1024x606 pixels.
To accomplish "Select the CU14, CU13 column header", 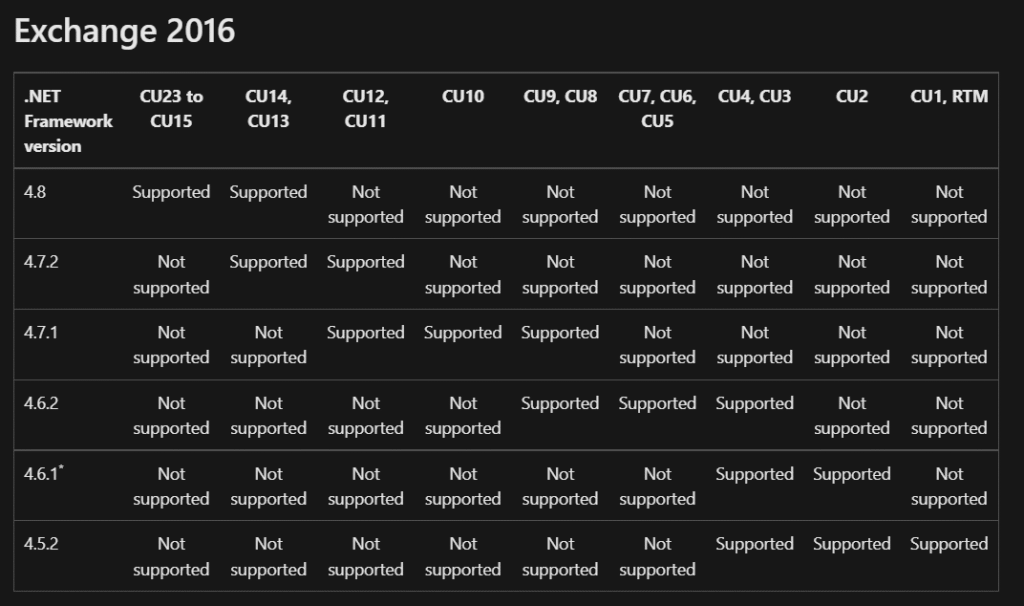I will click(268, 109).
